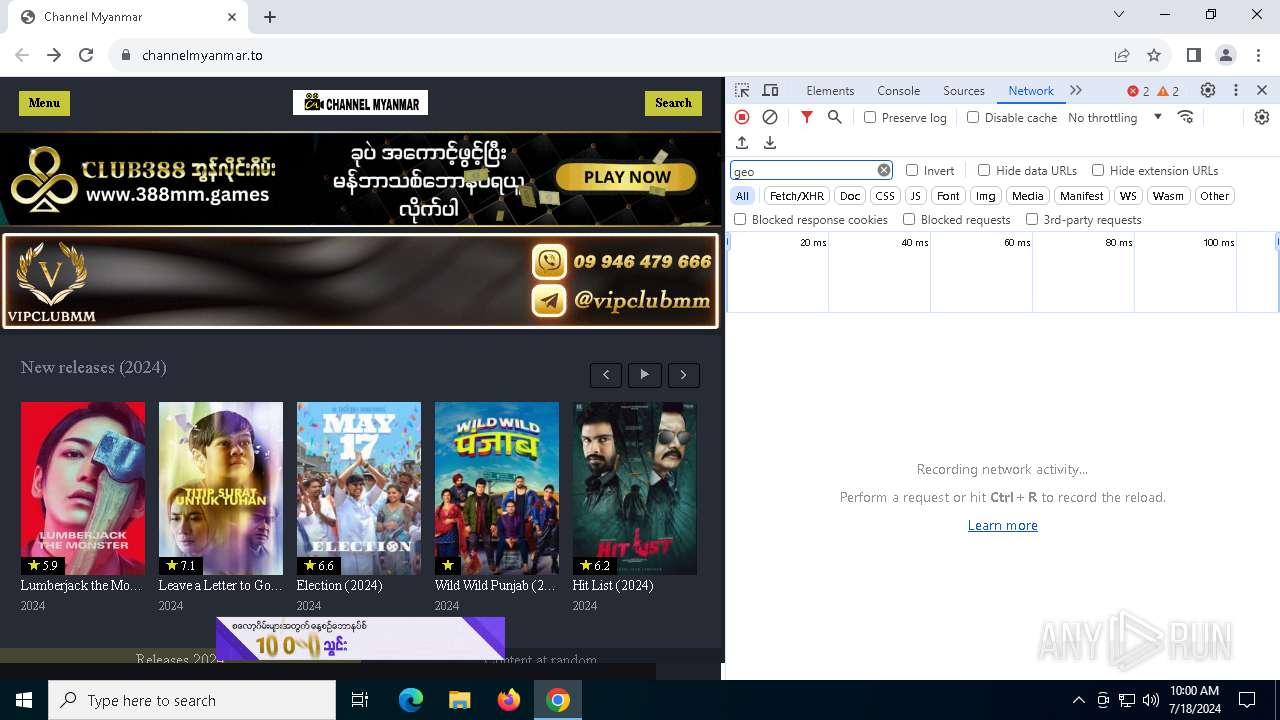Switch to Elements tab

[830, 90]
